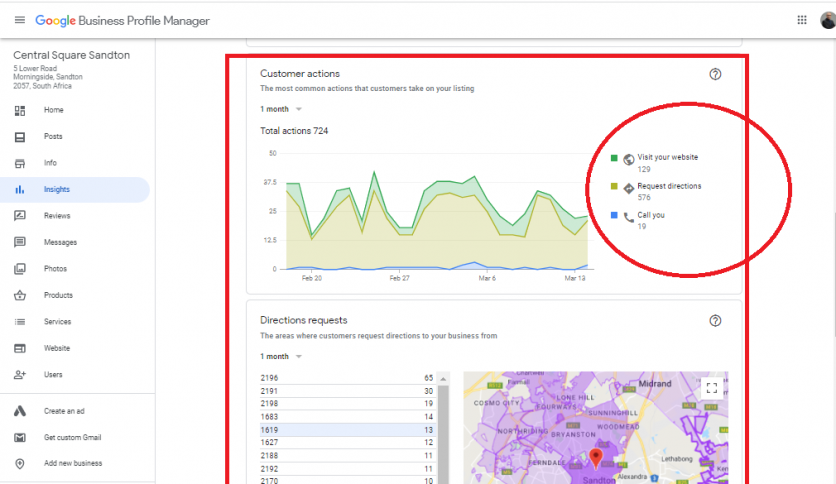The image size is (836, 484).
Task: Open Website section
Action: 57,348
